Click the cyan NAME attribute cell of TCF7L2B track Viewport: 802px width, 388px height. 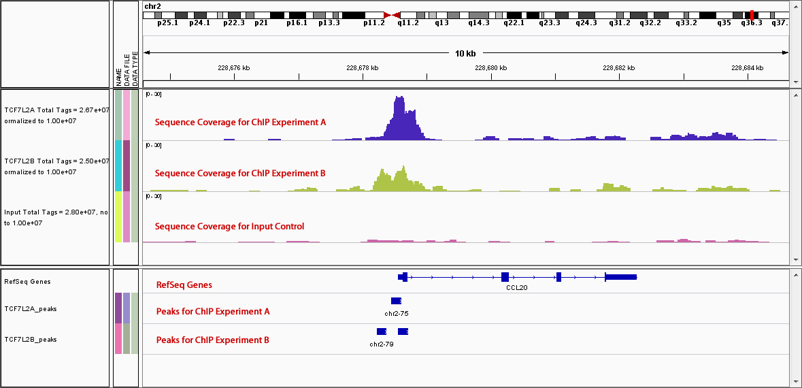coord(119,166)
